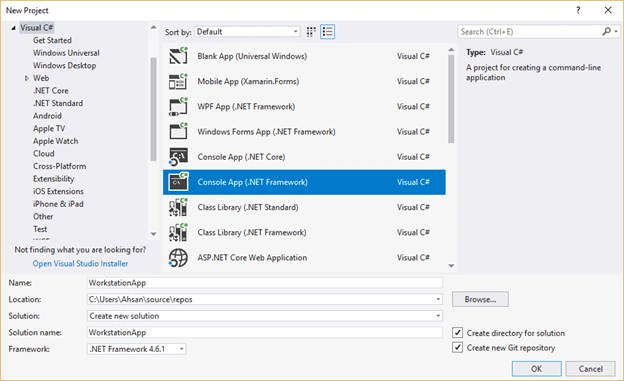
Task: Select Other category
Action: click(x=43, y=217)
